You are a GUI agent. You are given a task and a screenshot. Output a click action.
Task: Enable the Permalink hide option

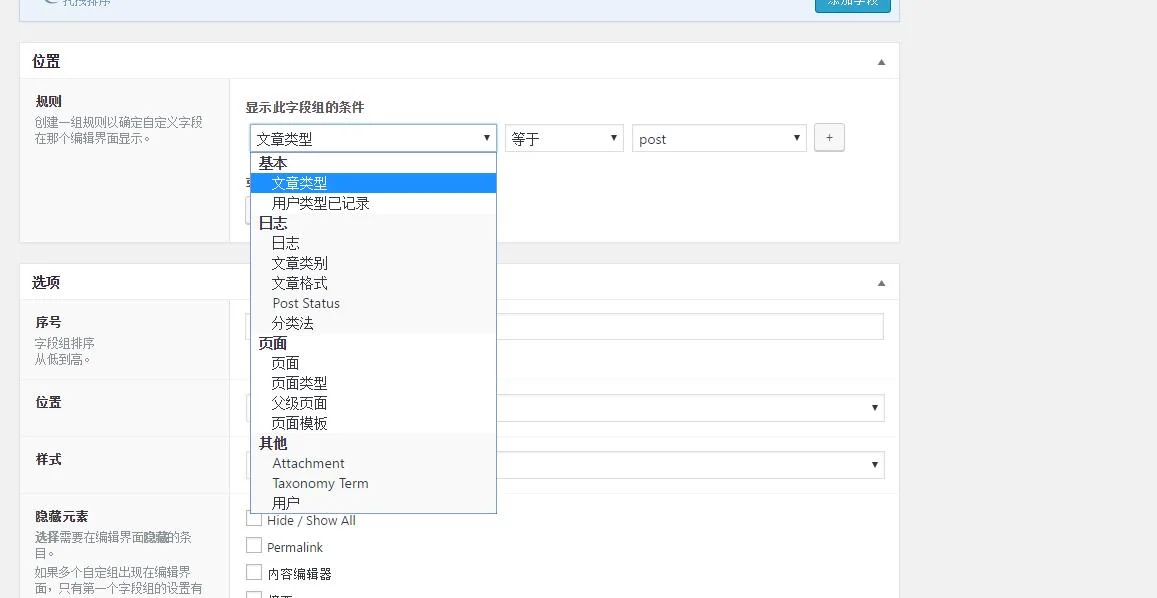coord(253,546)
